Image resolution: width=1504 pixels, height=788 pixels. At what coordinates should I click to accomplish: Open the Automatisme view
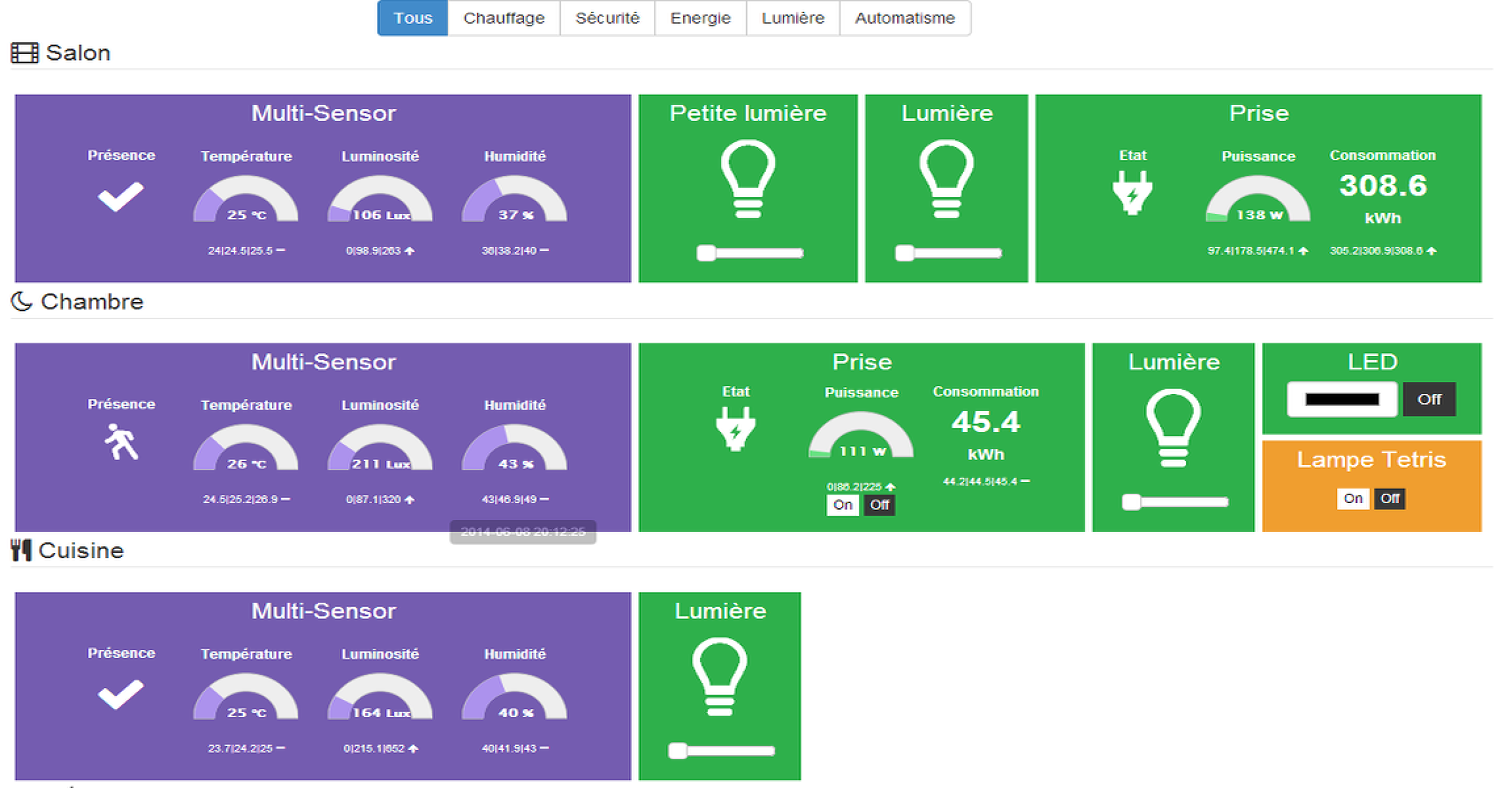[x=905, y=18]
